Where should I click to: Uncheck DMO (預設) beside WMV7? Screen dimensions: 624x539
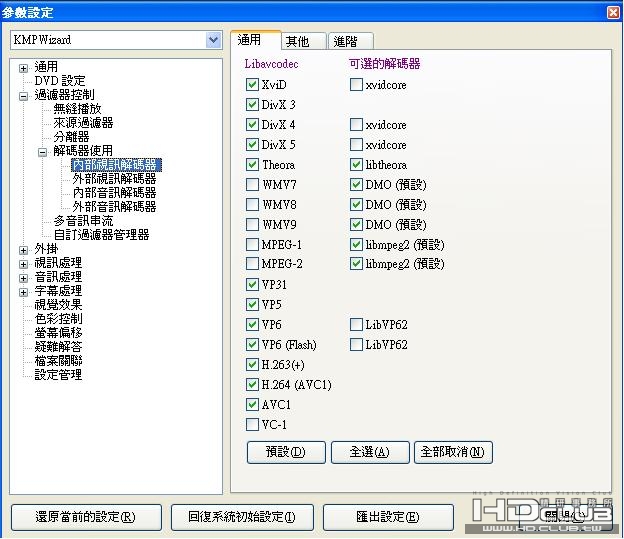click(356, 185)
